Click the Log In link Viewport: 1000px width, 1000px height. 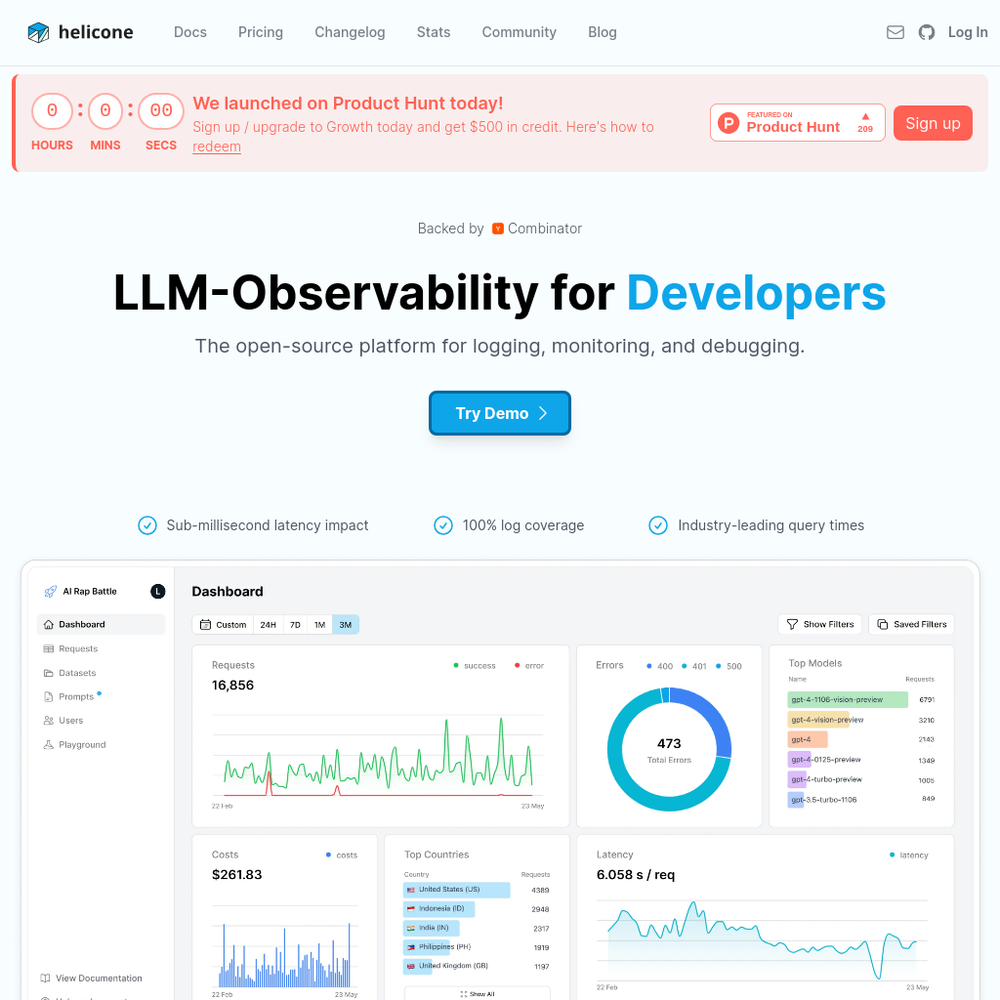[x=967, y=32]
